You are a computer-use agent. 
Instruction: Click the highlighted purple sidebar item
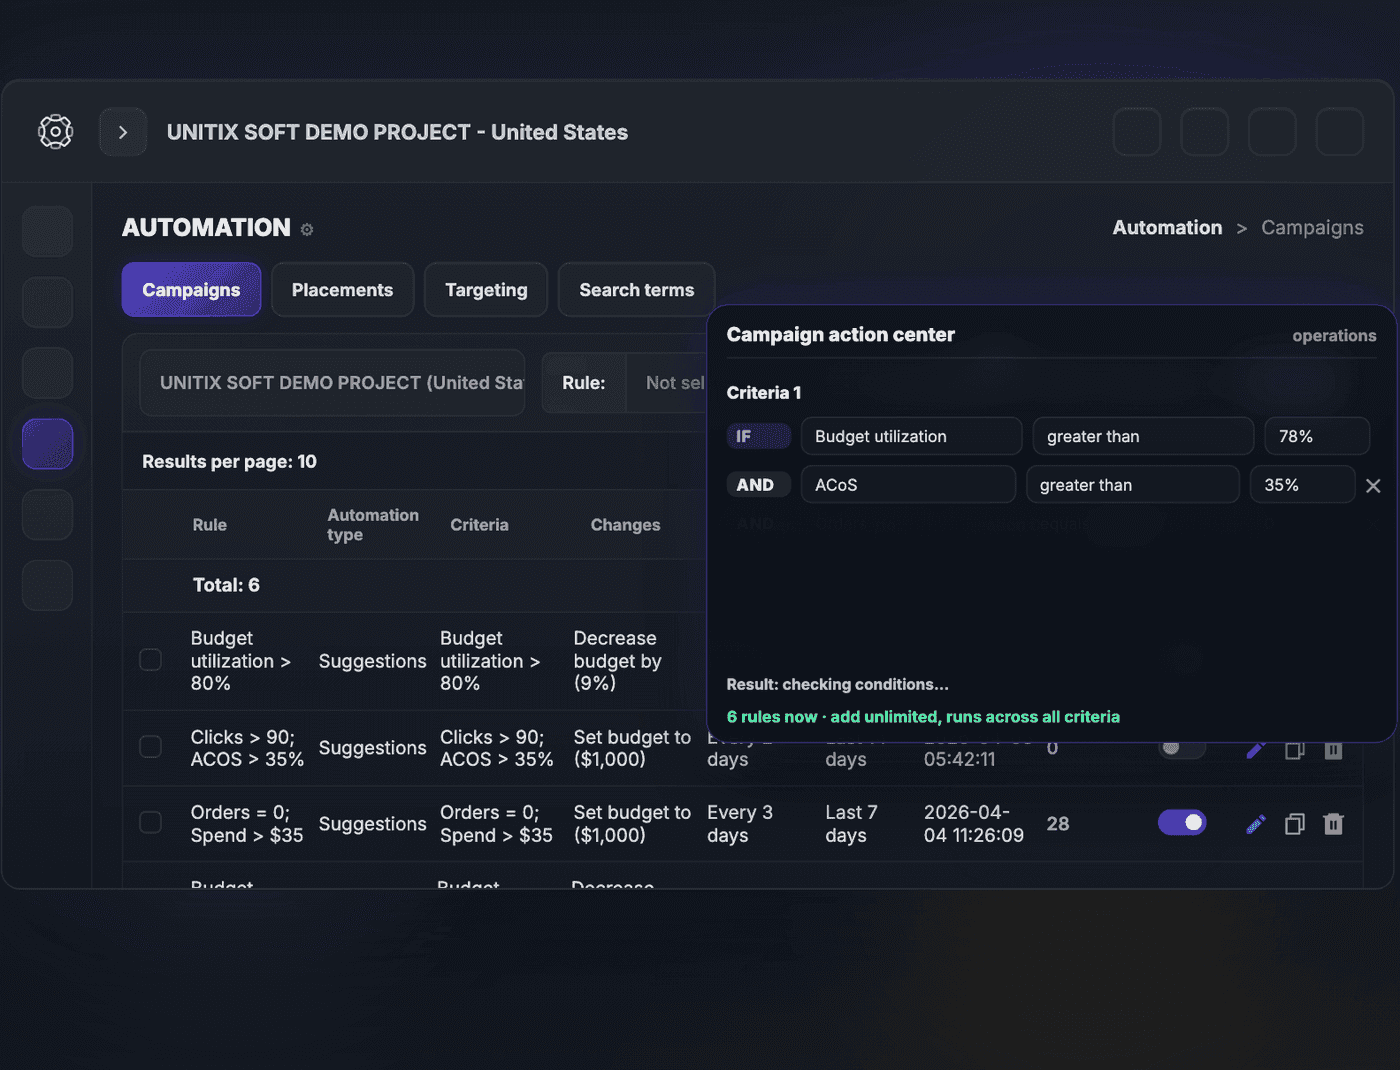tap(47, 444)
